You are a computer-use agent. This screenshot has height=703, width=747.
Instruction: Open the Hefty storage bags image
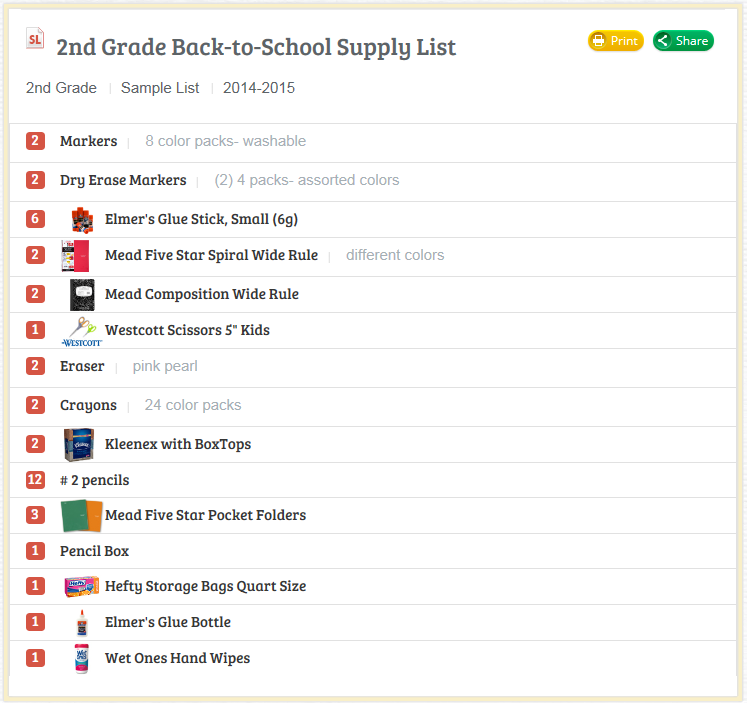pos(82,586)
